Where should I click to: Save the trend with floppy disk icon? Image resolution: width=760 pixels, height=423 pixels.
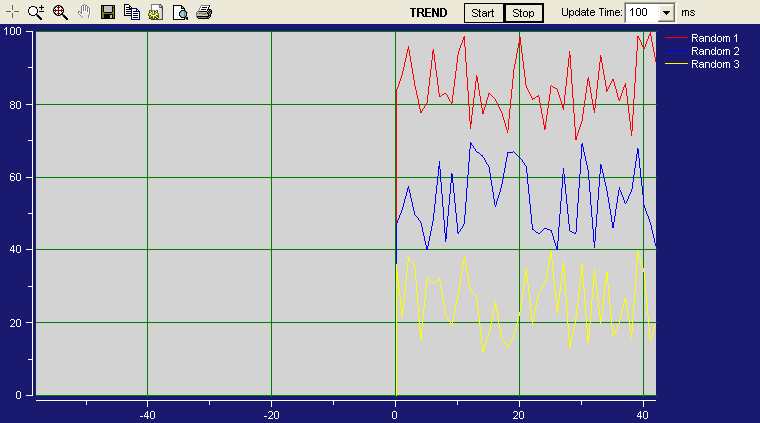109,13
